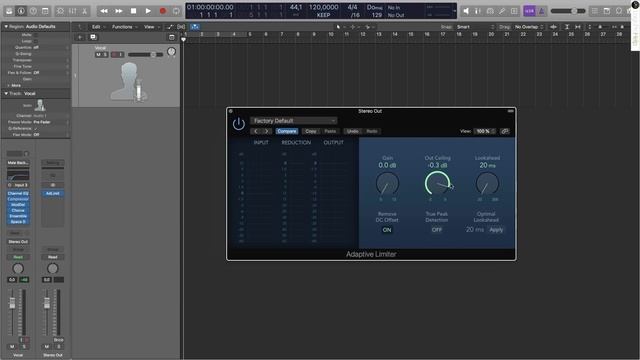Screen dimensions: 640x360
Task: Apply the optimal lookahead
Action: pos(496,230)
